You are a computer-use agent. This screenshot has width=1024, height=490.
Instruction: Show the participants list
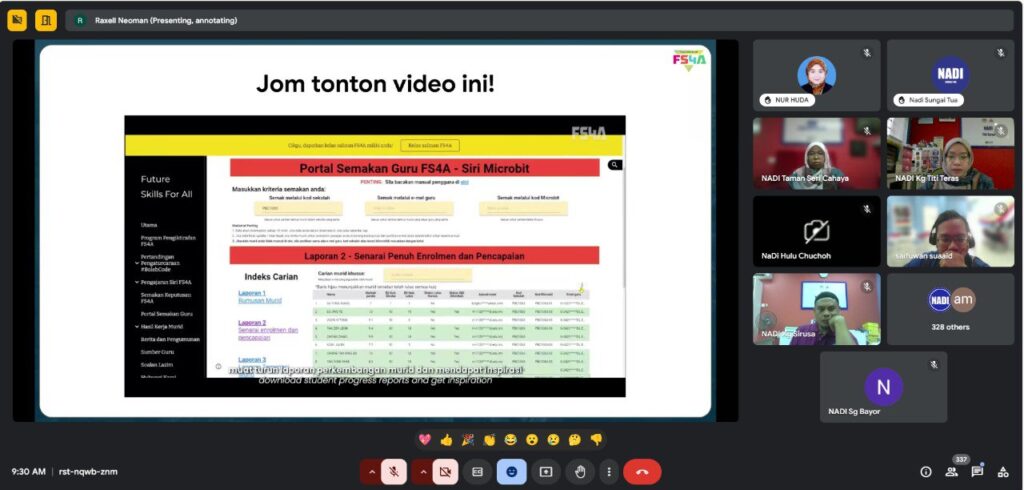coord(952,472)
